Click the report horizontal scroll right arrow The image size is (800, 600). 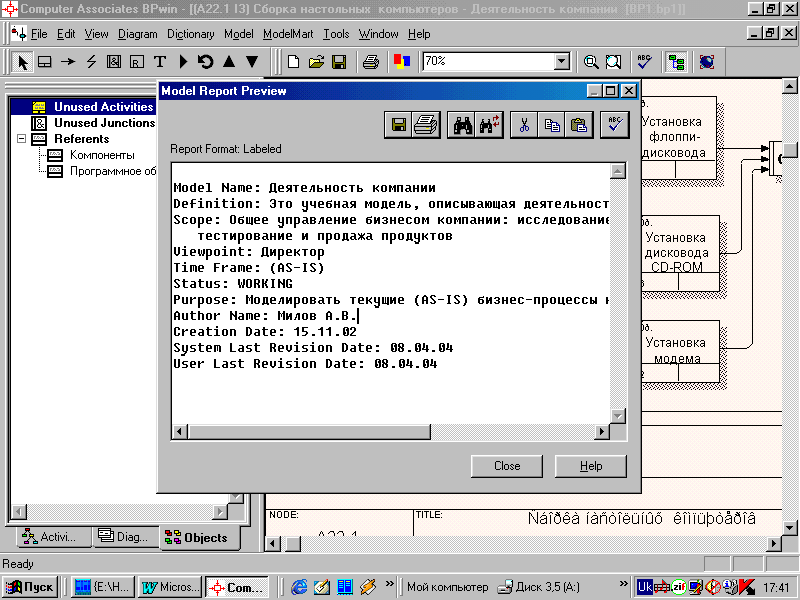(602, 432)
